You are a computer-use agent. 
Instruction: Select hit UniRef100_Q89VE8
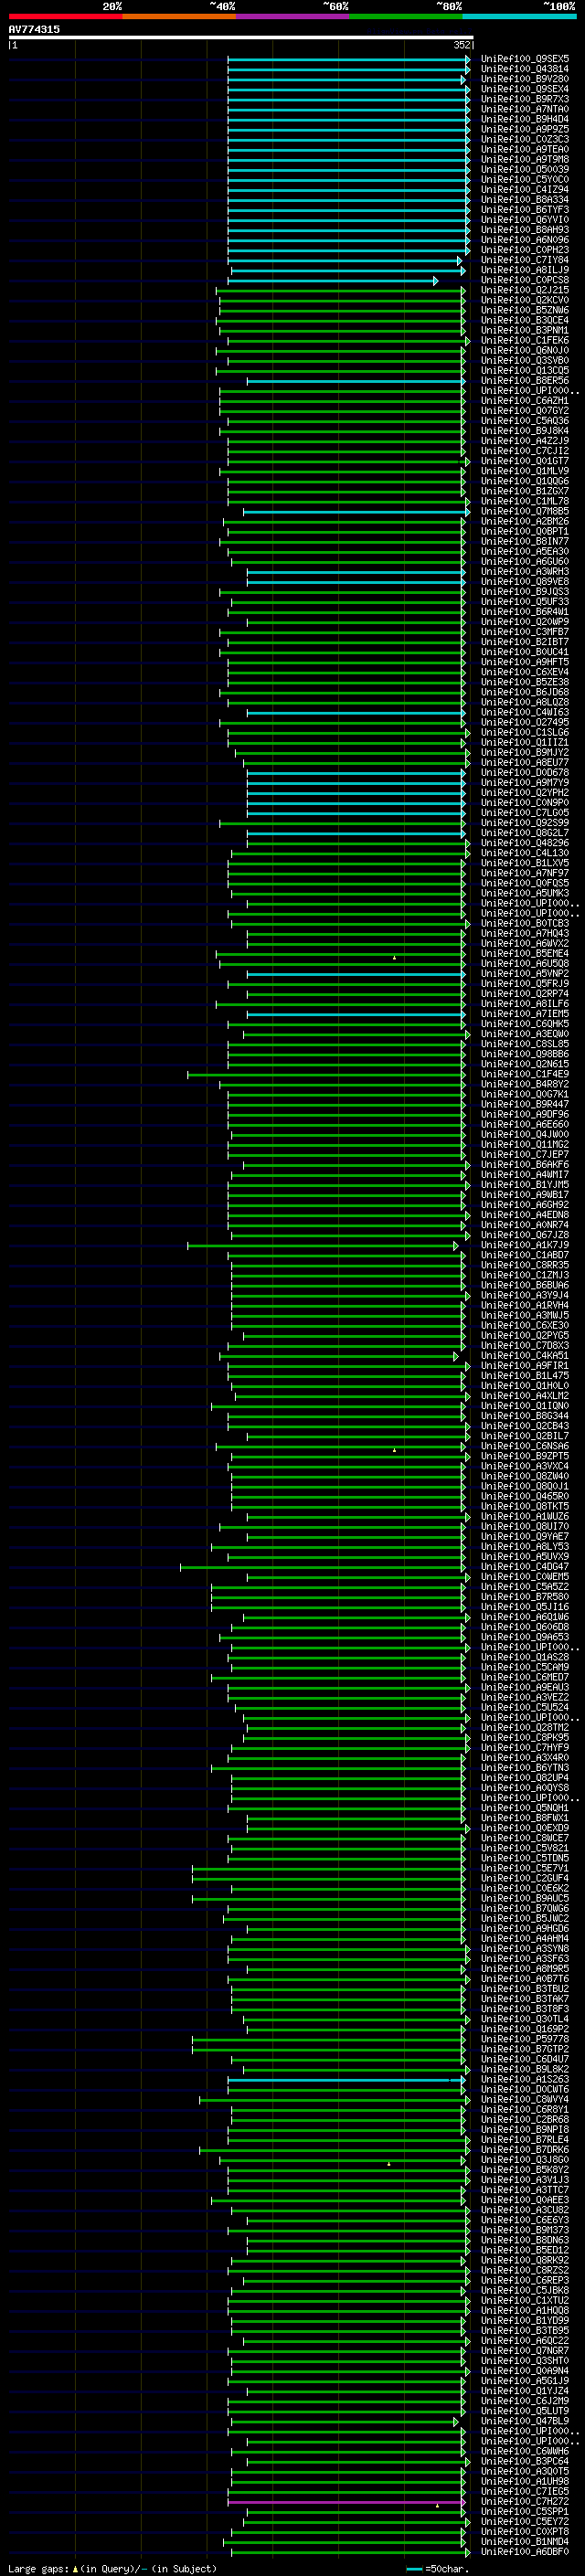pos(525,581)
